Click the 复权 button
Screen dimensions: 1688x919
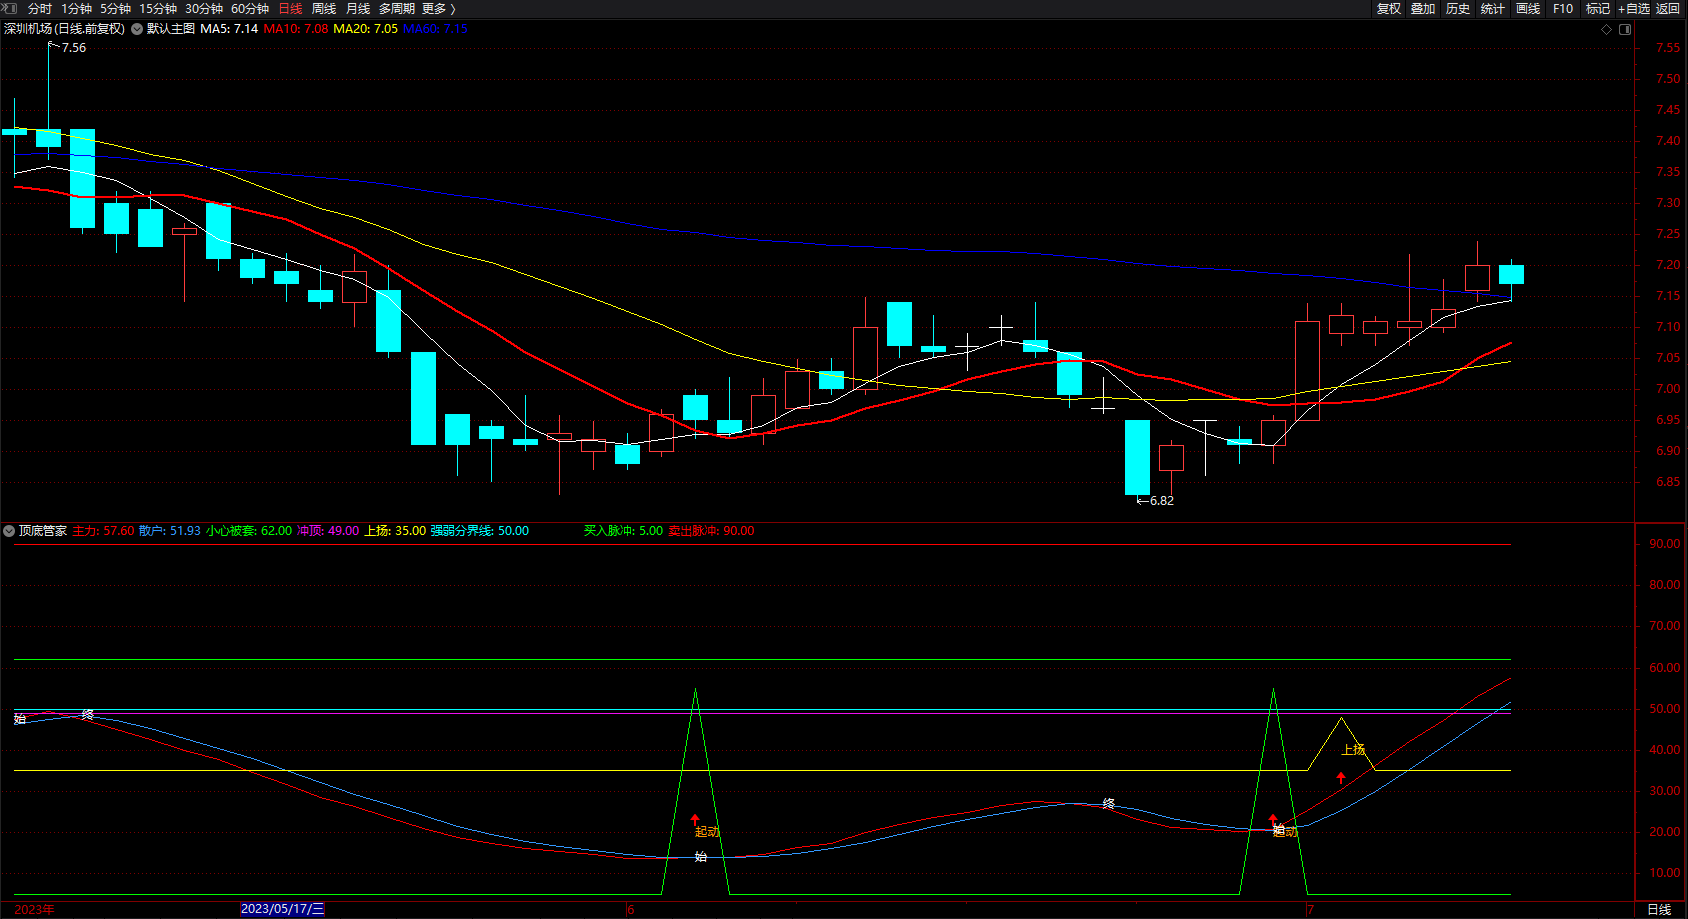point(1389,9)
